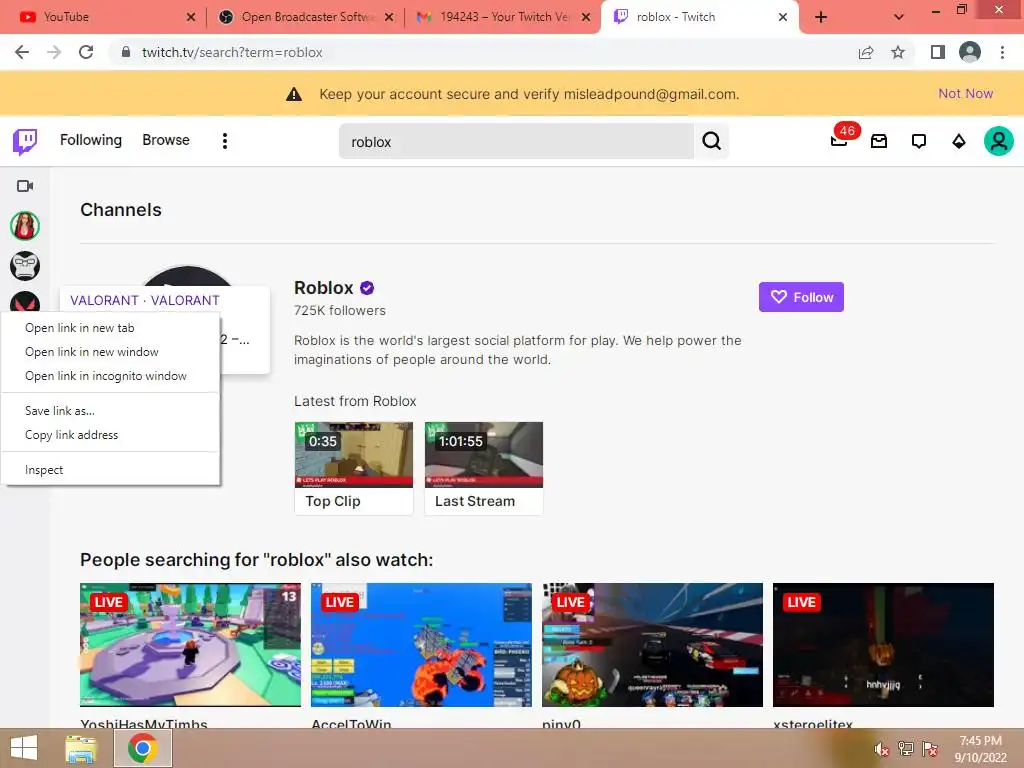Open the Action Center flag icon
1024x768 pixels.
pos(930,748)
